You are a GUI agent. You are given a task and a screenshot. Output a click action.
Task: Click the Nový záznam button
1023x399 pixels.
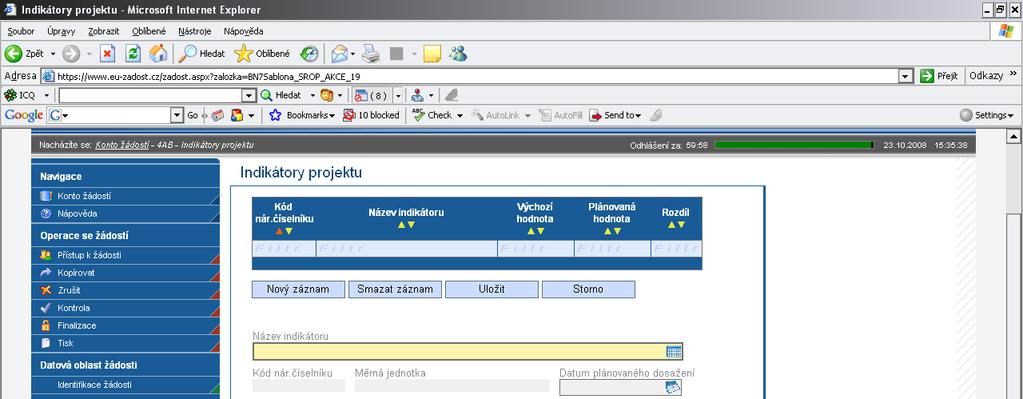[x=298, y=289]
